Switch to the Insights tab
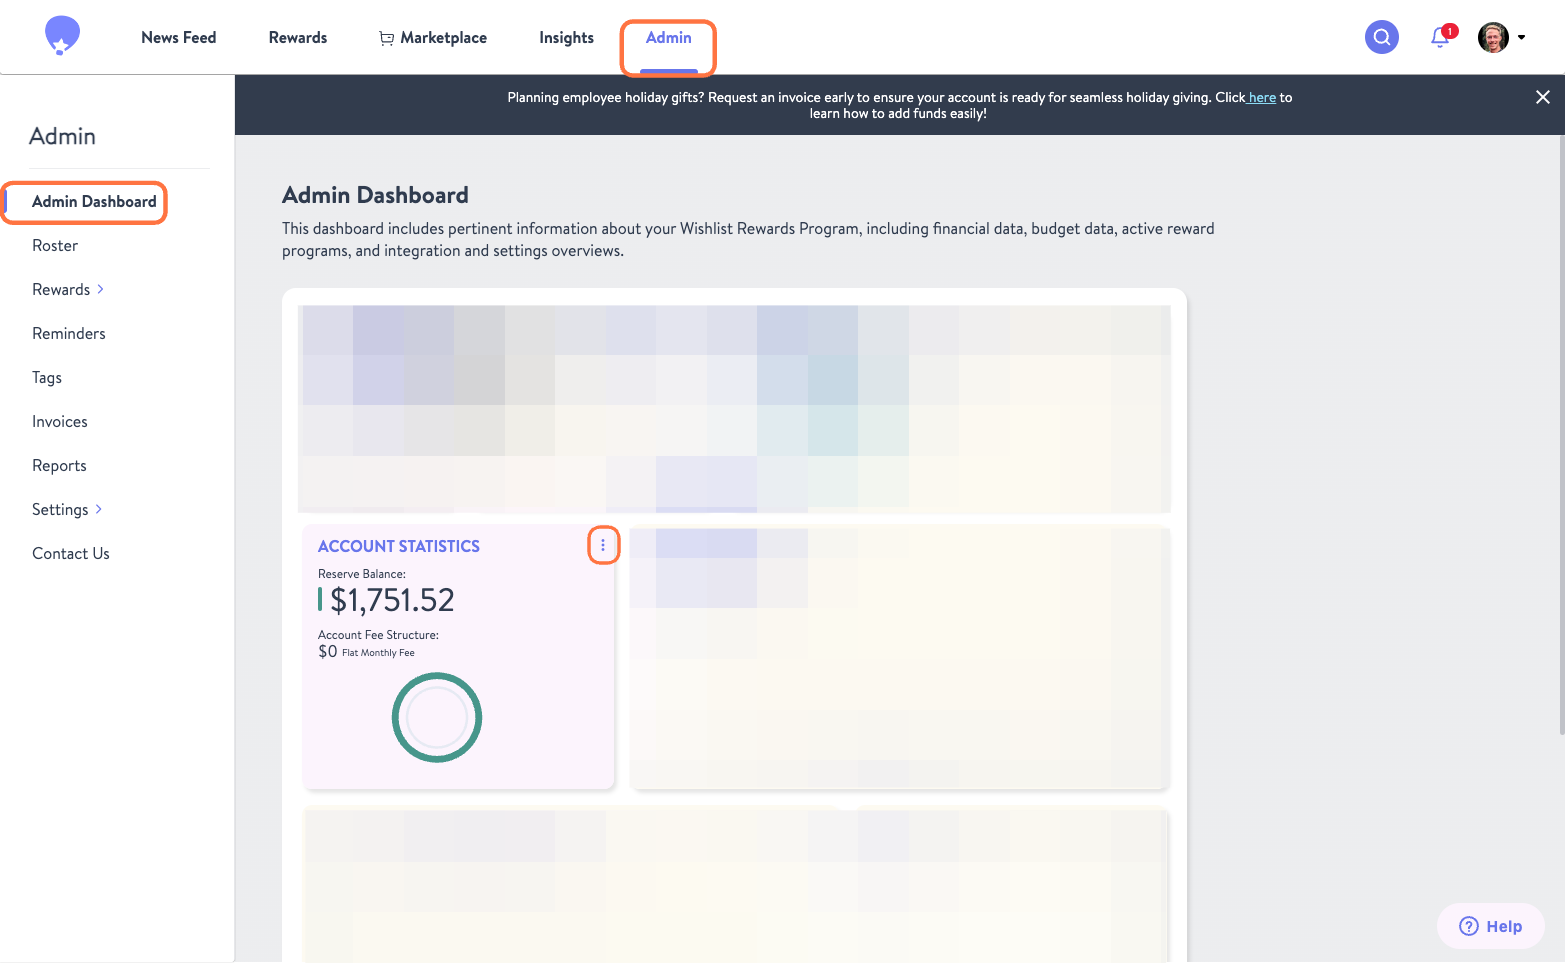Screen dimensions: 1565x963 coord(566,37)
